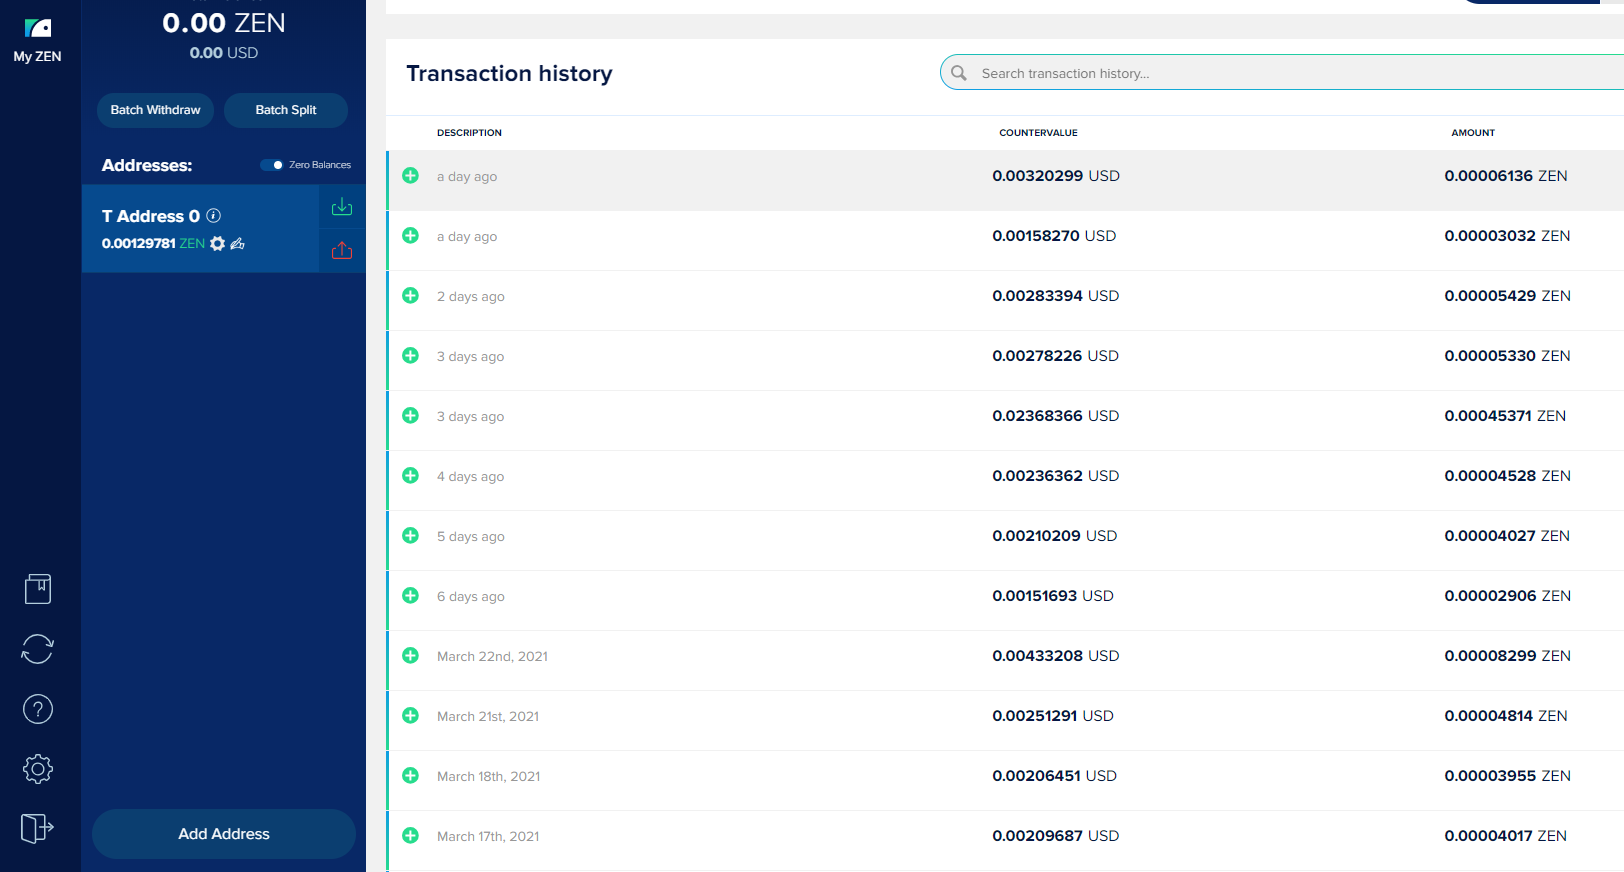Open T Address 0 gear settings
Viewport: 1624px width, 872px height.
point(217,243)
